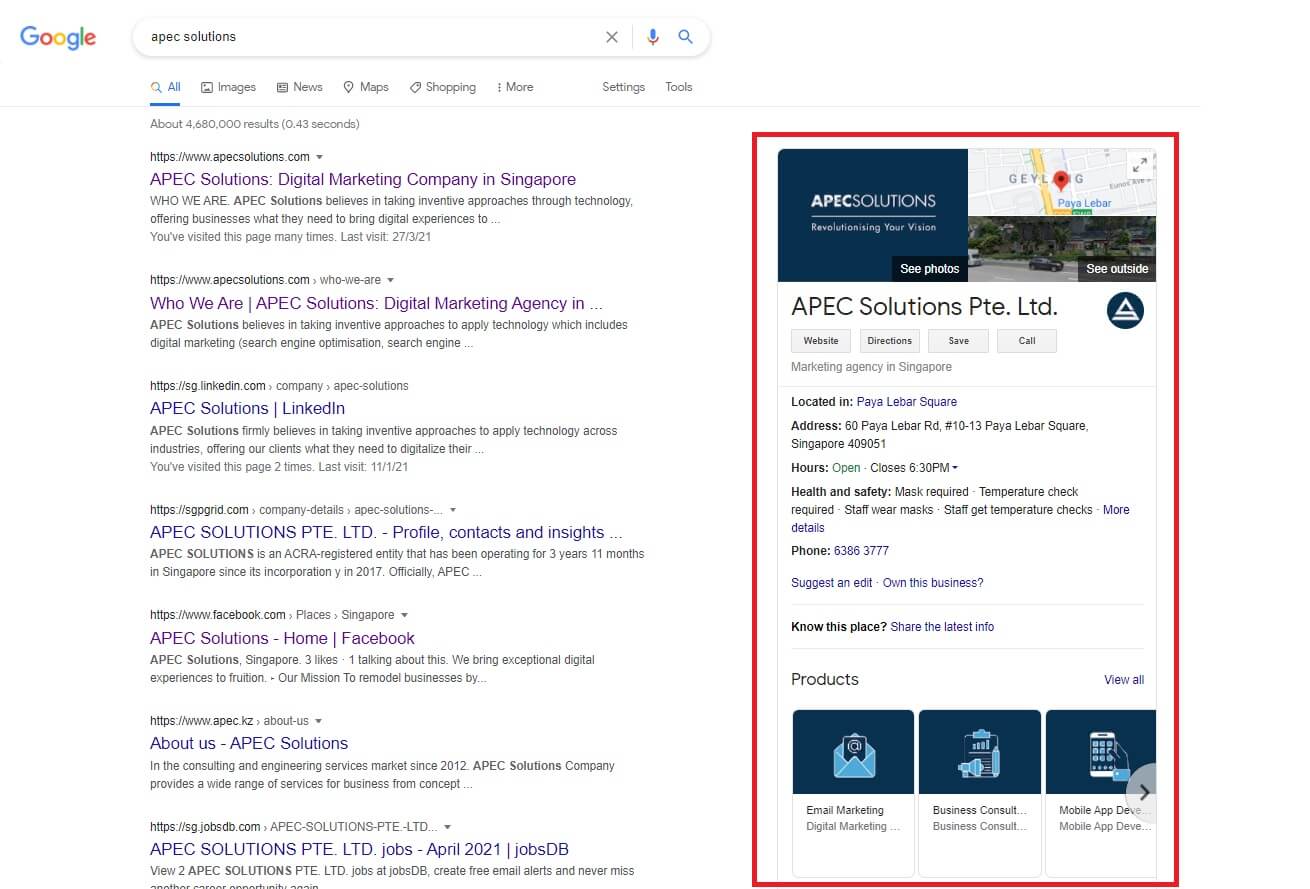Start voice search with microphone icon
The image size is (1310, 889).
(653, 37)
